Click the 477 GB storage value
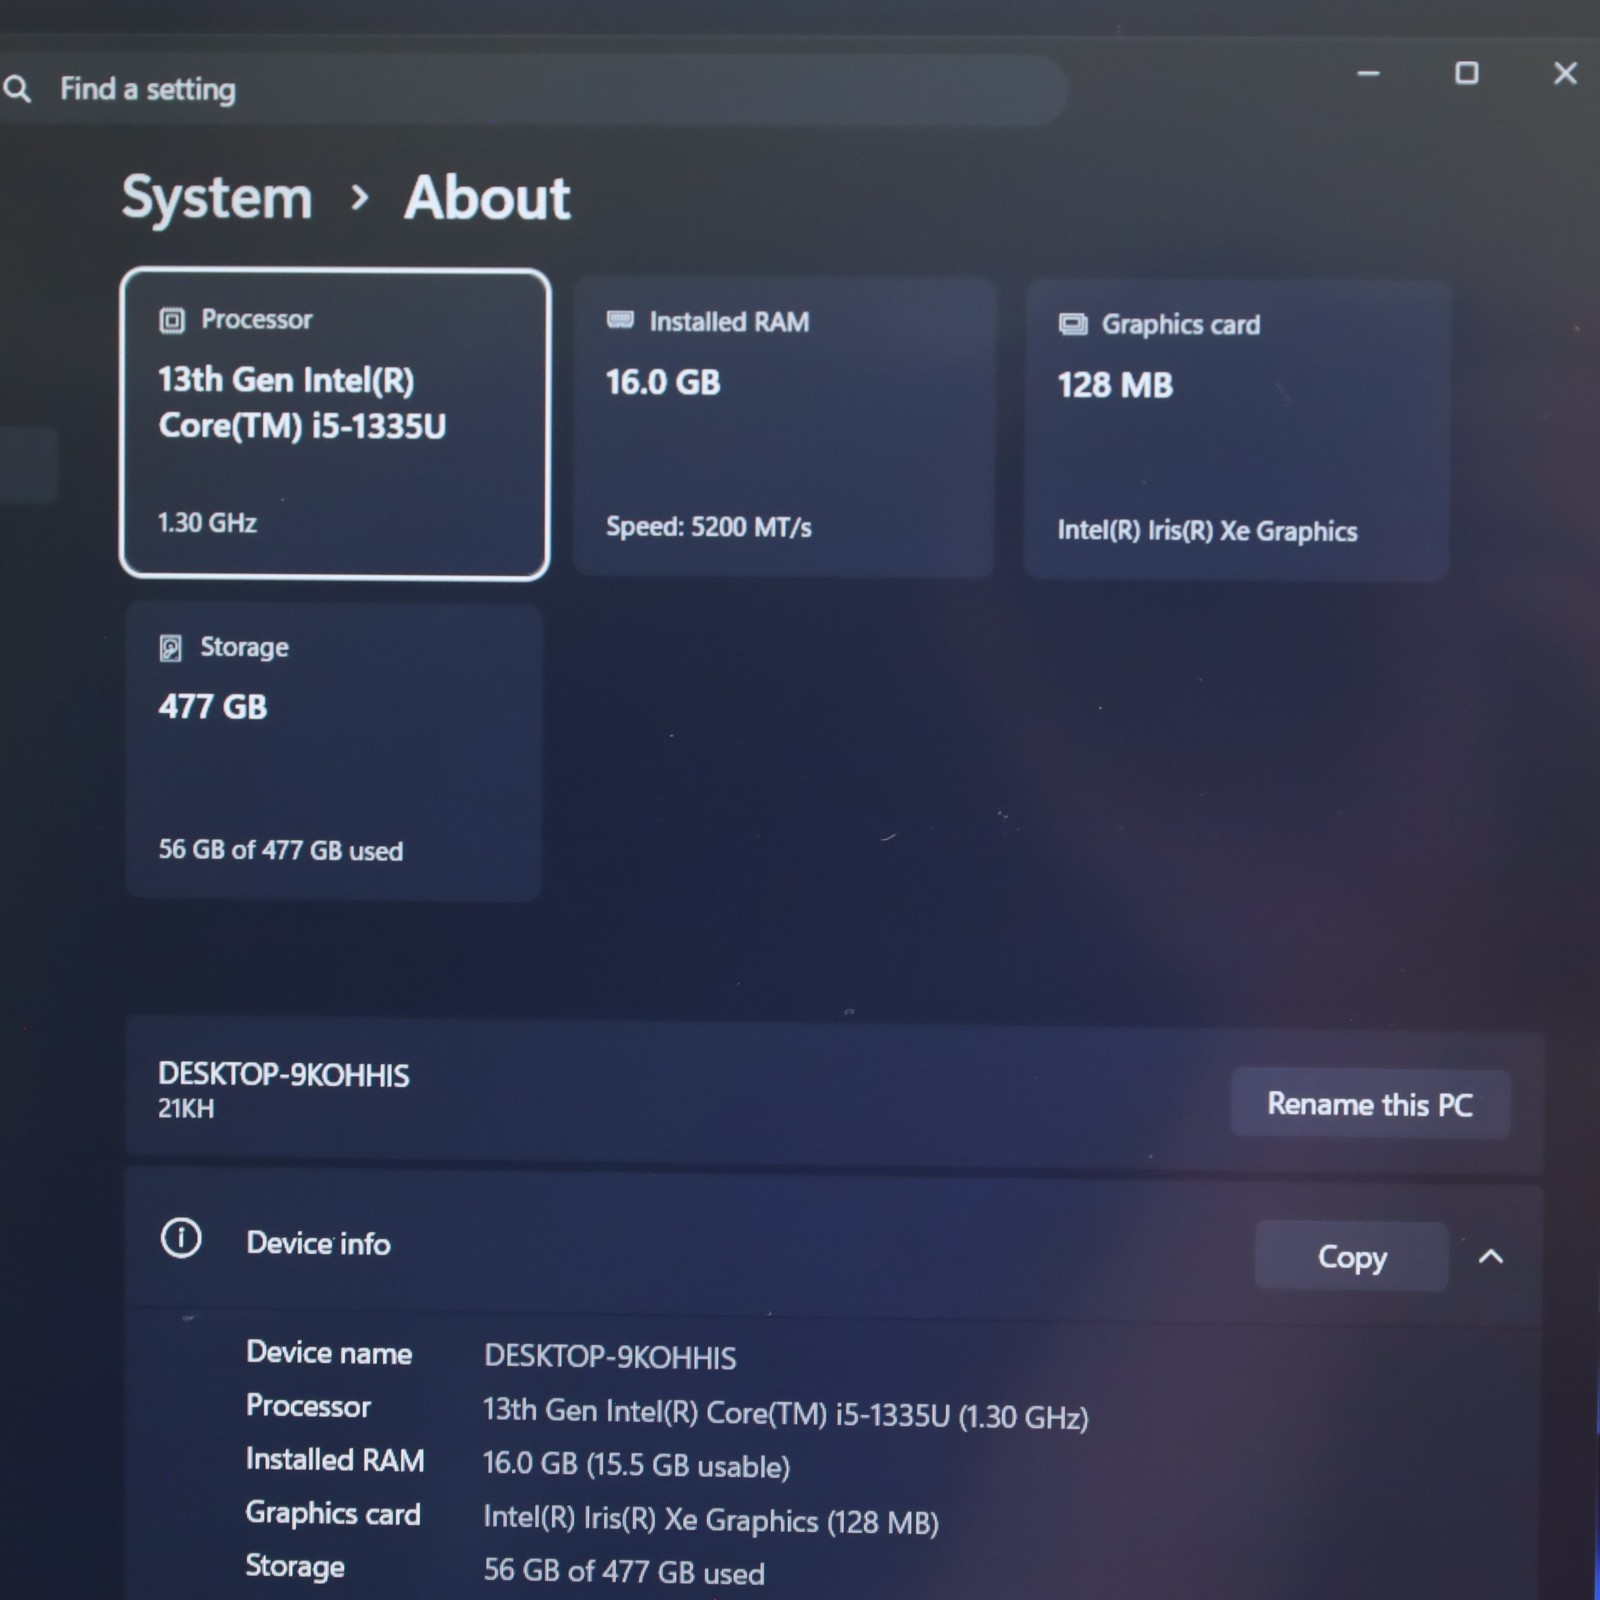 213,707
